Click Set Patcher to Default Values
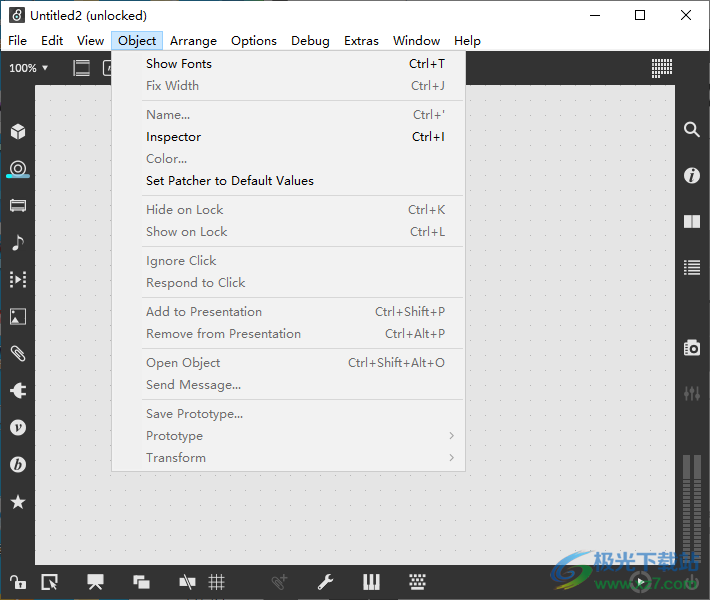 coord(230,181)
